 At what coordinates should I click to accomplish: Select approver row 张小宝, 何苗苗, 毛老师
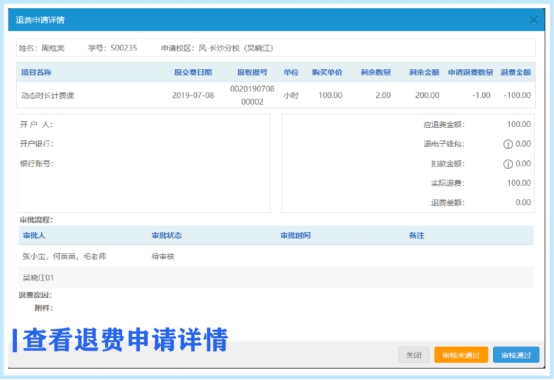(x=276, y=256)
